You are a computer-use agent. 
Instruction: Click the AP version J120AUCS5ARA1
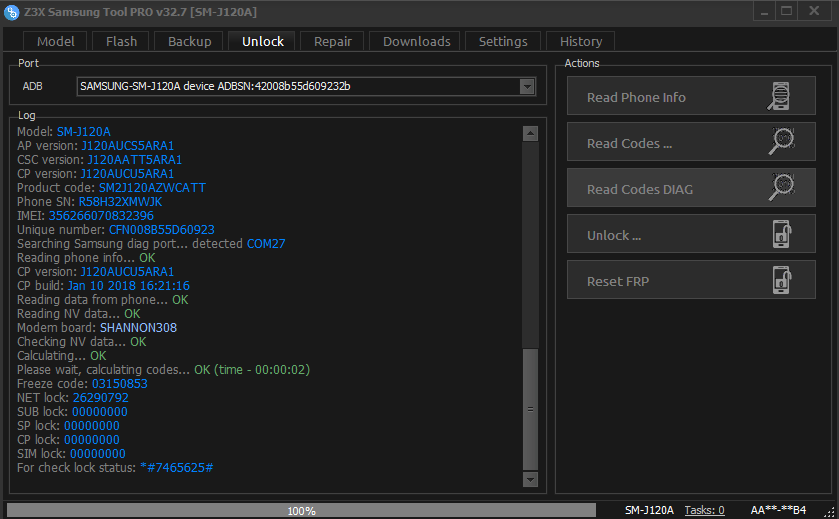pos(128,146)
